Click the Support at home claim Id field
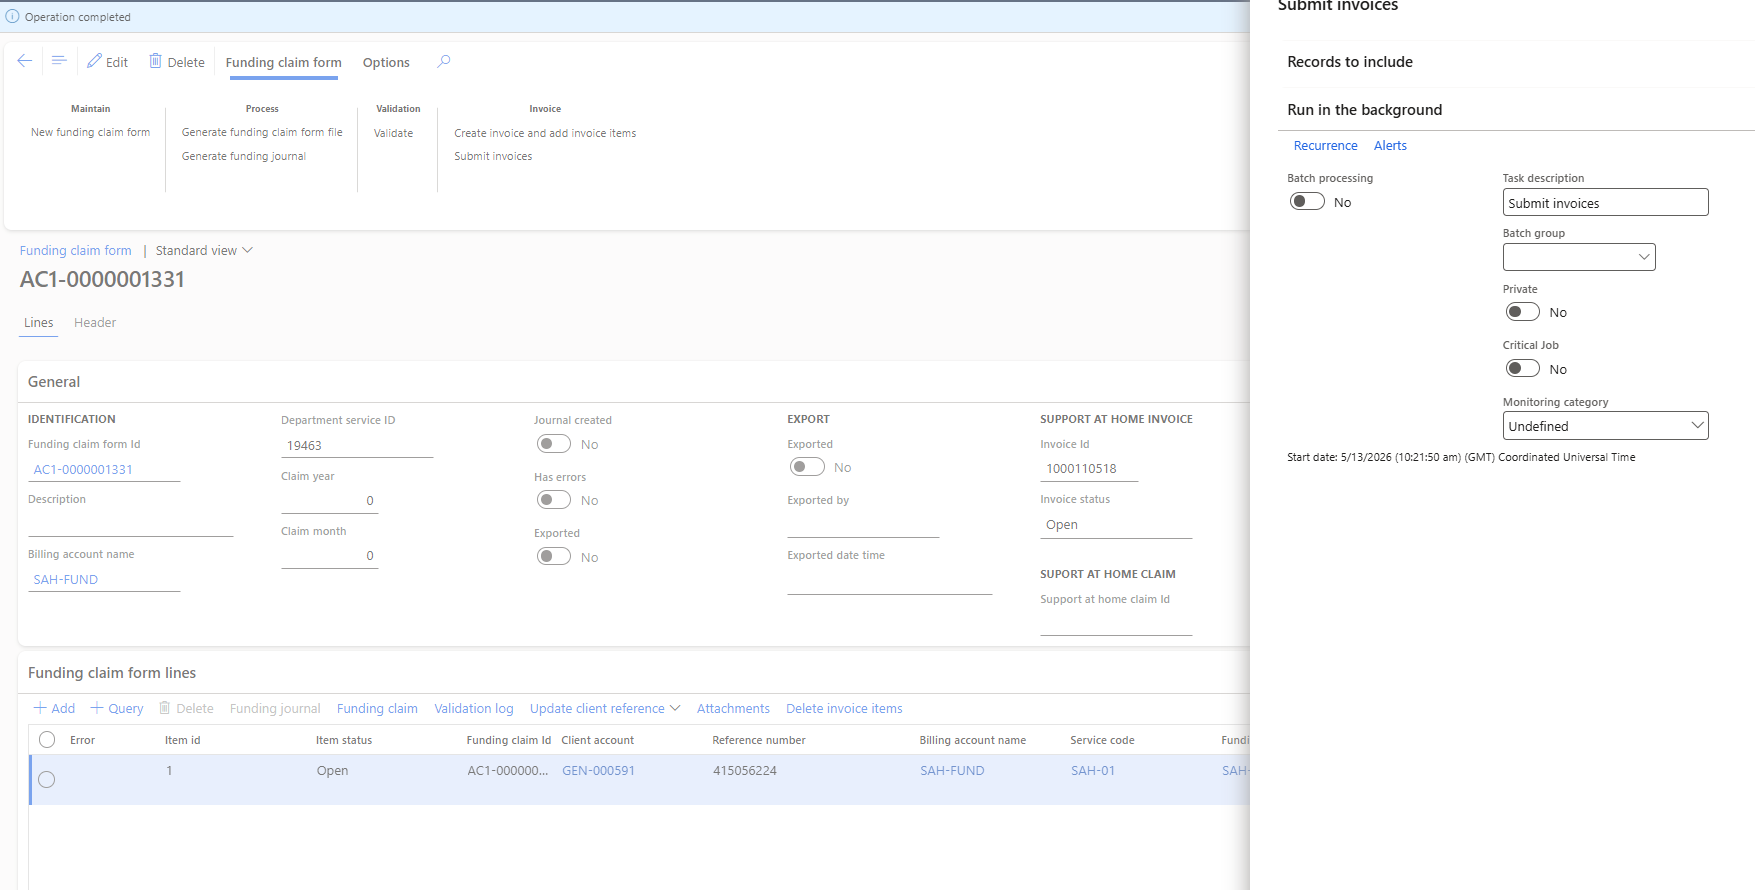This screenshot has height=890, width=1755. (x=1116, y=623)
